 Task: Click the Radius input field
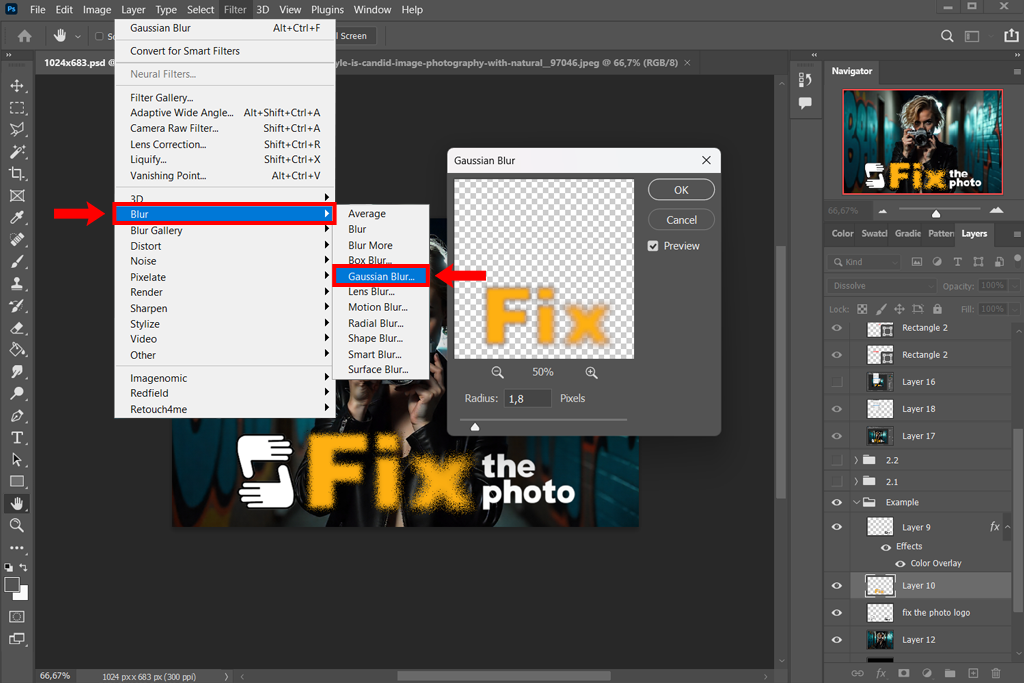(x=528, y=398)
